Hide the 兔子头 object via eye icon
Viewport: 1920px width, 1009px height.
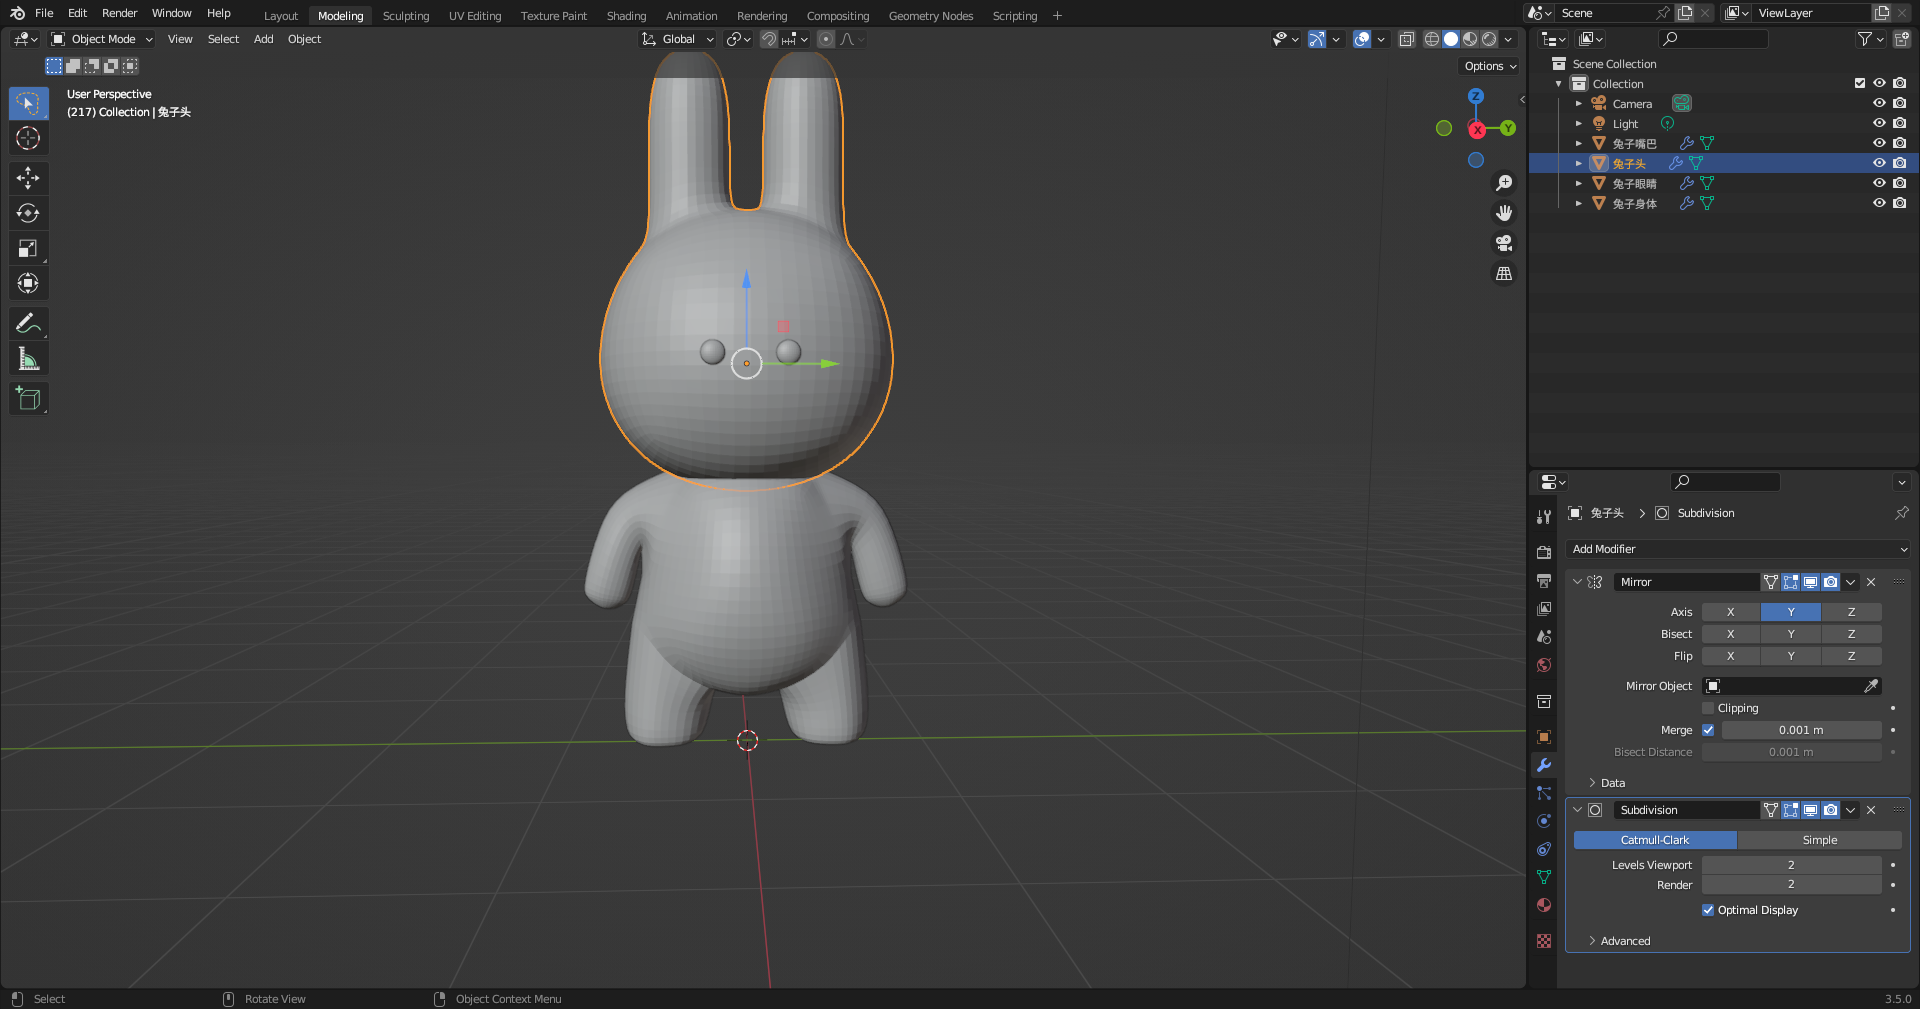[x=1879, y=163]
